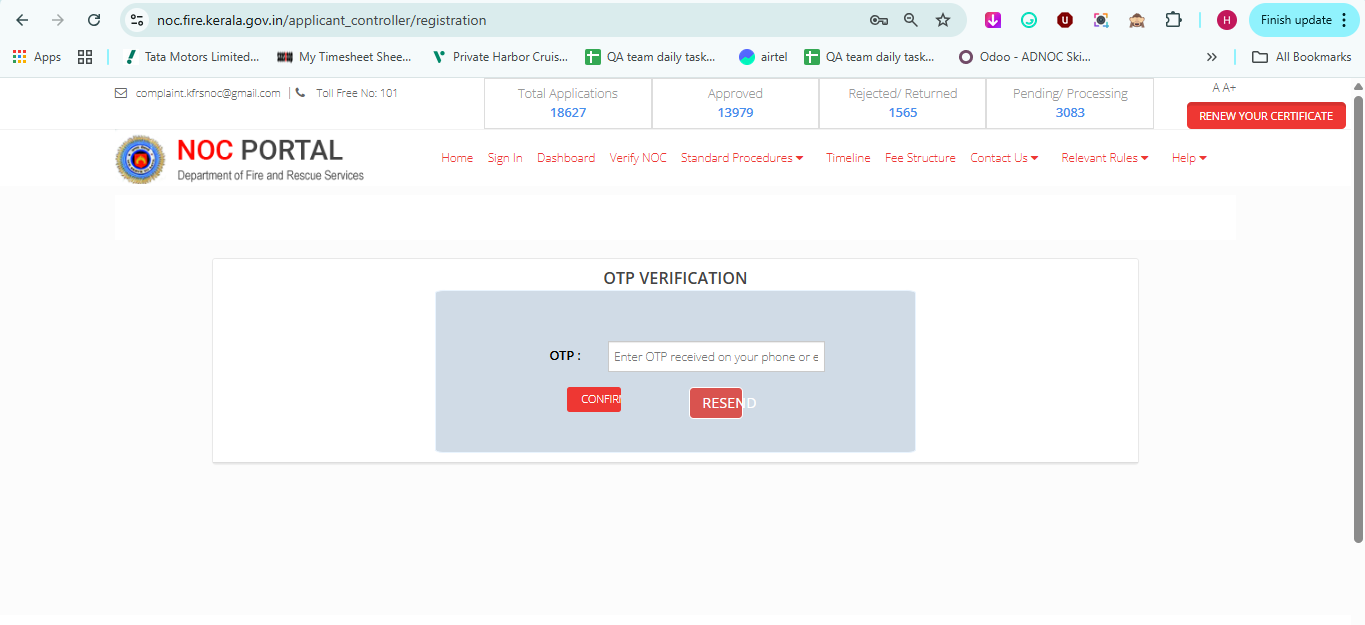
Task: Open the Chrome profile avatar H
Action: point(1226,20)
